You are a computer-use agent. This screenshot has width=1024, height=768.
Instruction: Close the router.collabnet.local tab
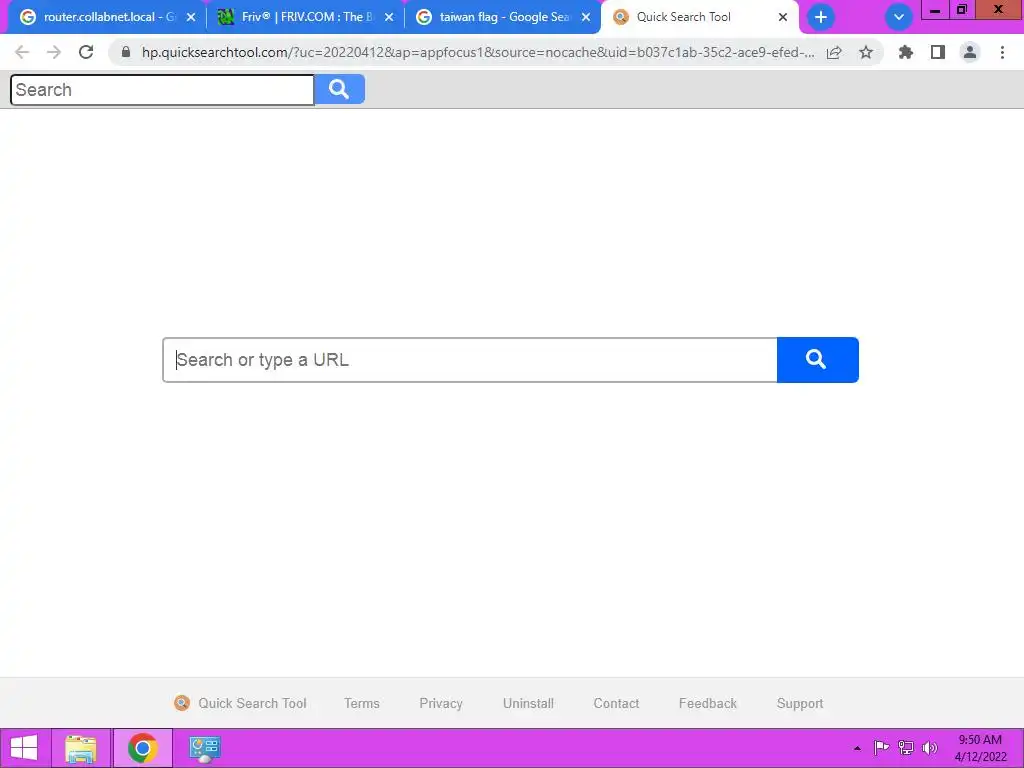point(191,18)
